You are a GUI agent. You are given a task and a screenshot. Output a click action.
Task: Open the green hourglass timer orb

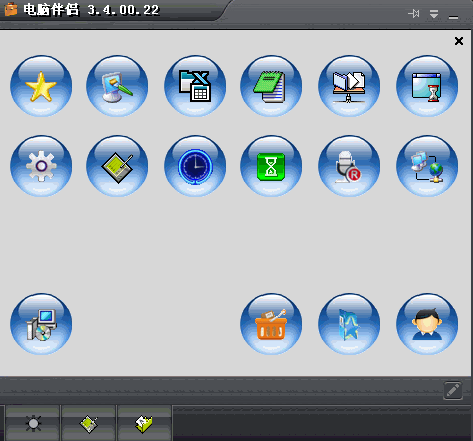tap(271, 166)
